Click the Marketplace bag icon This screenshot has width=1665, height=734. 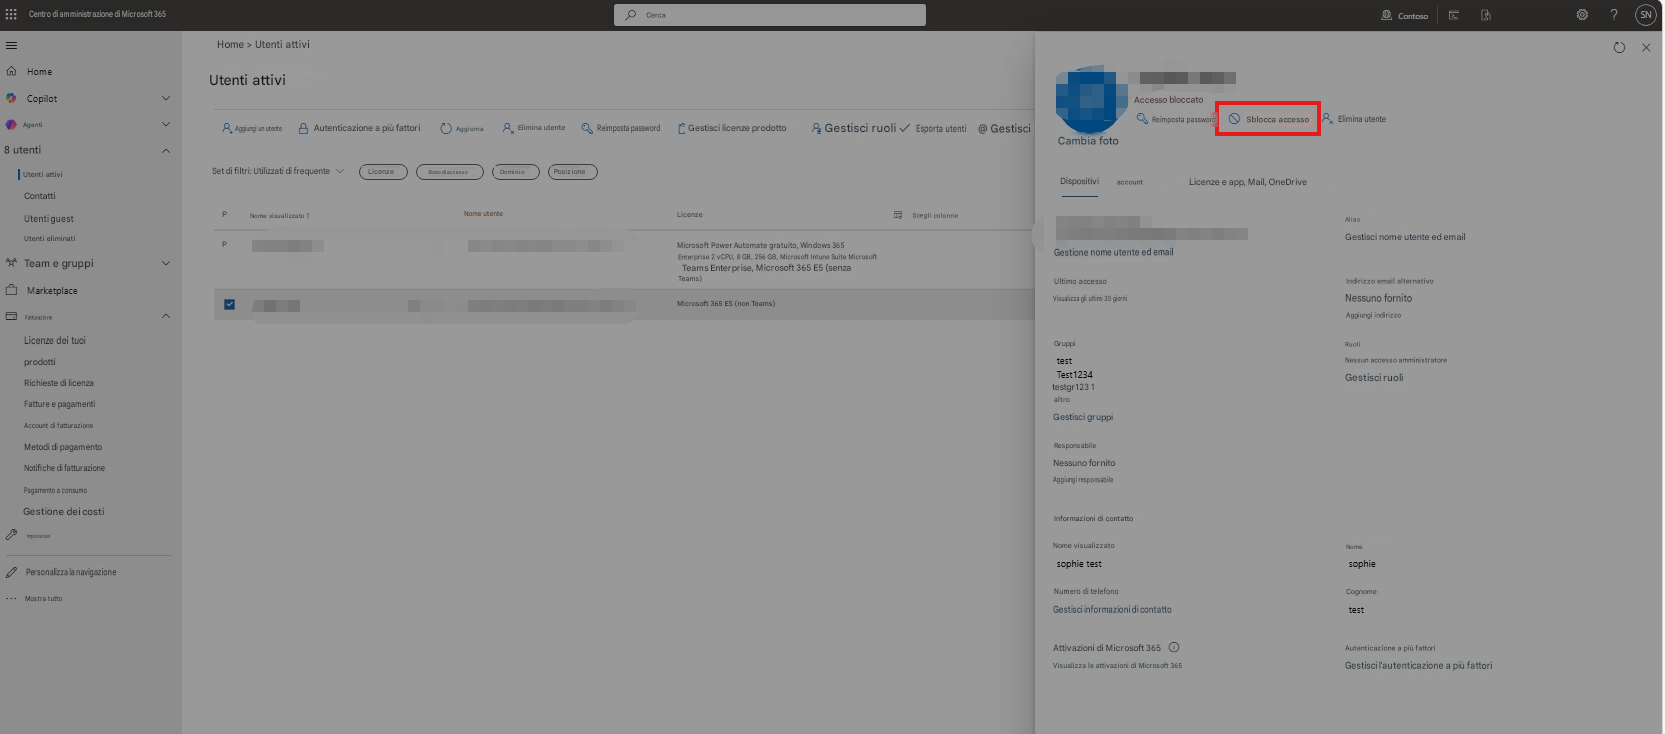pos(11,290)
